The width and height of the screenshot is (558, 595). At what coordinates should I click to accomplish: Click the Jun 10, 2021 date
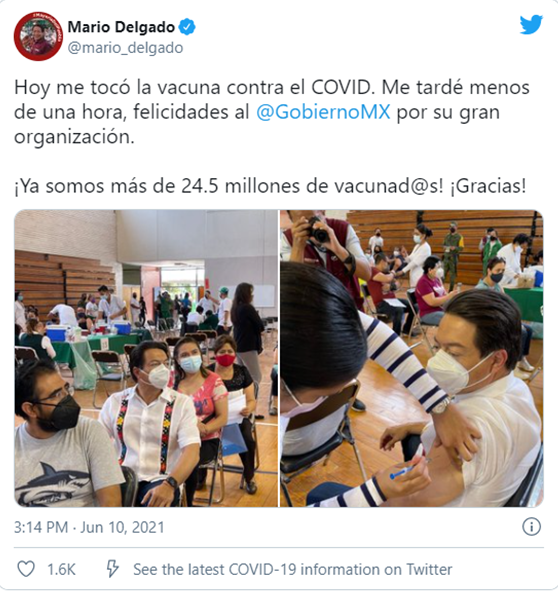[x=122, y=527]
